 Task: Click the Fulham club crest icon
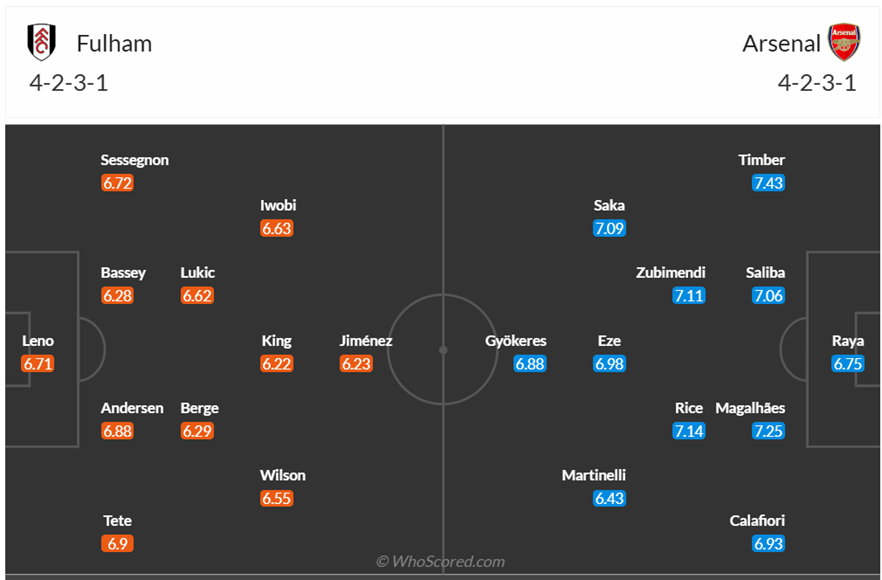click(42, 42)
